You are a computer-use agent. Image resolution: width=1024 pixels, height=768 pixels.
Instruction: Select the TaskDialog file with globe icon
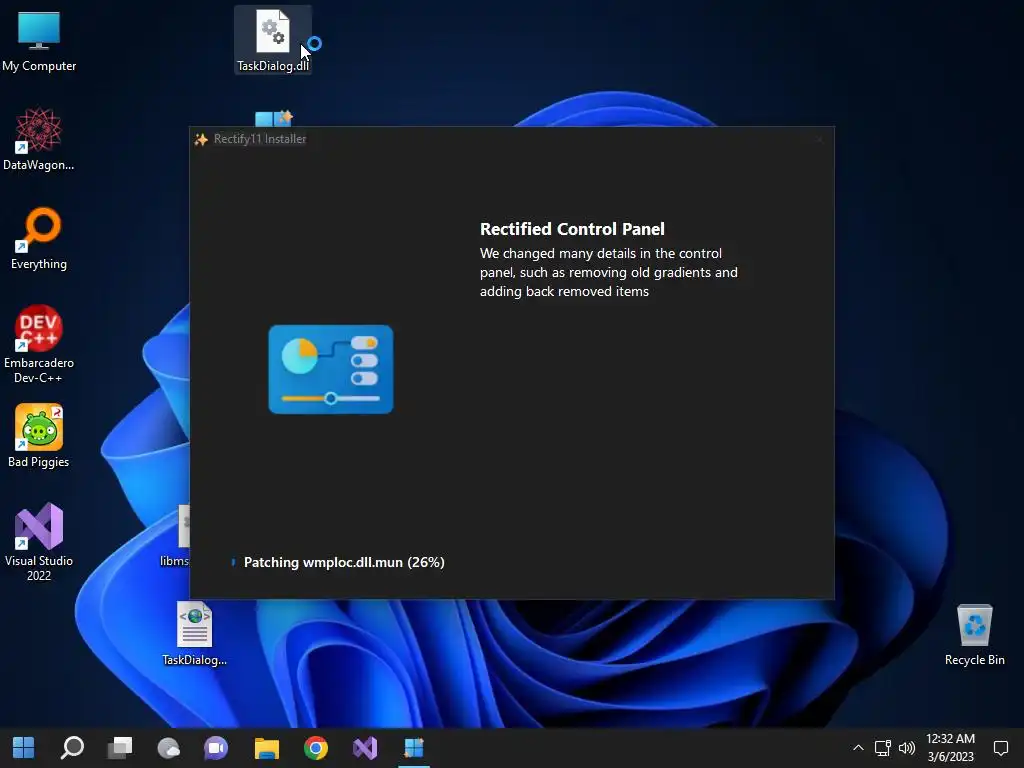(x=195, y=633)
